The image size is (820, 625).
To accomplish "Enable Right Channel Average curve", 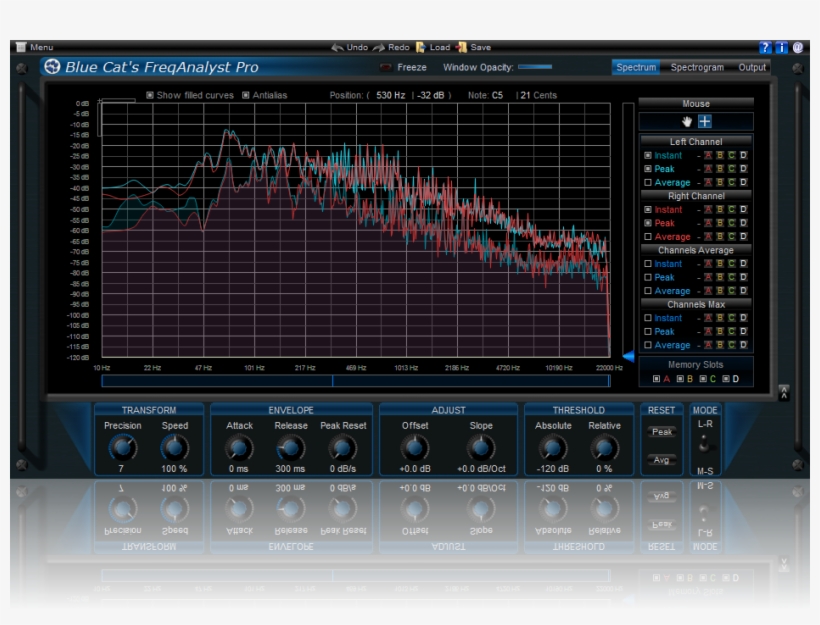I will [648, 236].
